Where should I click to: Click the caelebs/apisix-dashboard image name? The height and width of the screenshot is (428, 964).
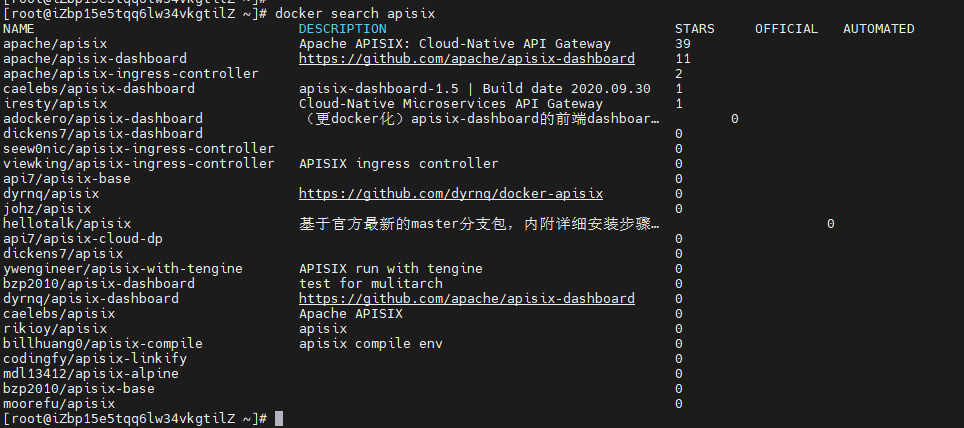coord(99,89)
